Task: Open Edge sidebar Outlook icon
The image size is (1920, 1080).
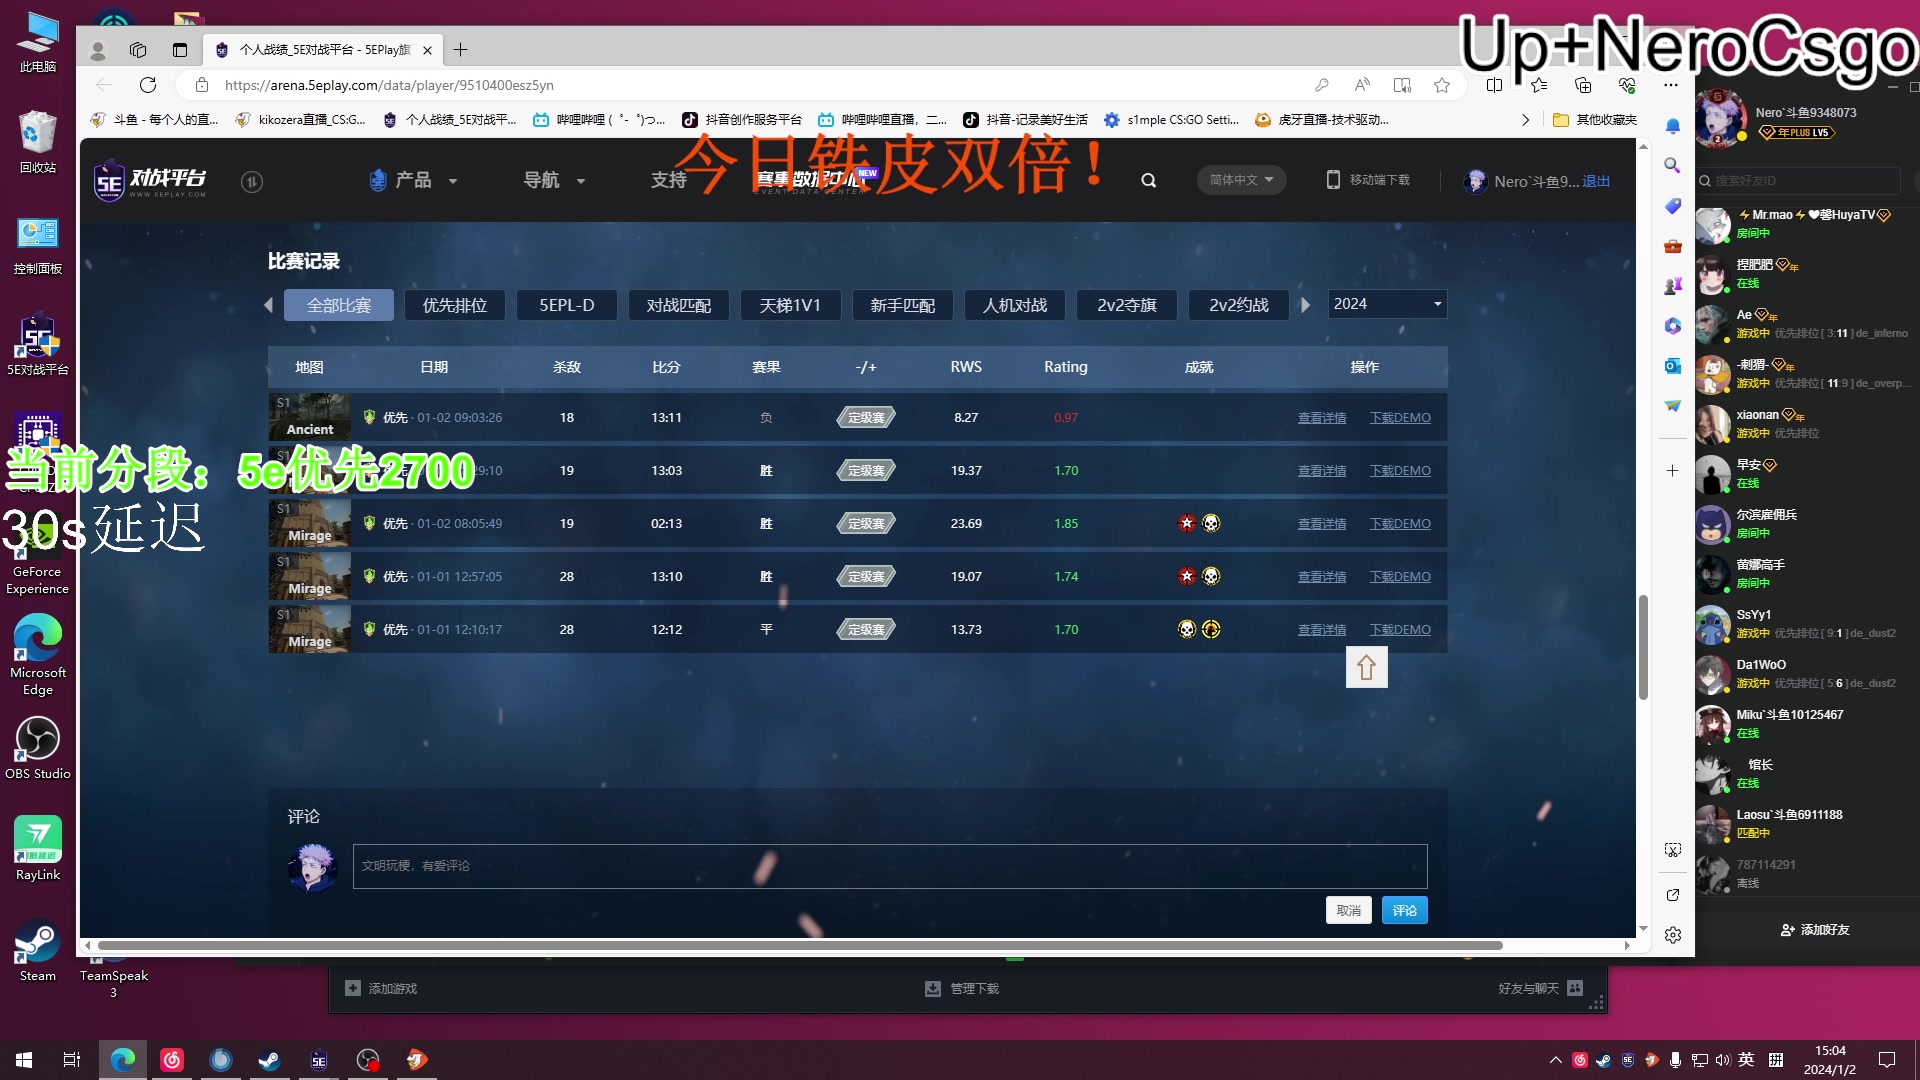Action: tap(1673, 366)
